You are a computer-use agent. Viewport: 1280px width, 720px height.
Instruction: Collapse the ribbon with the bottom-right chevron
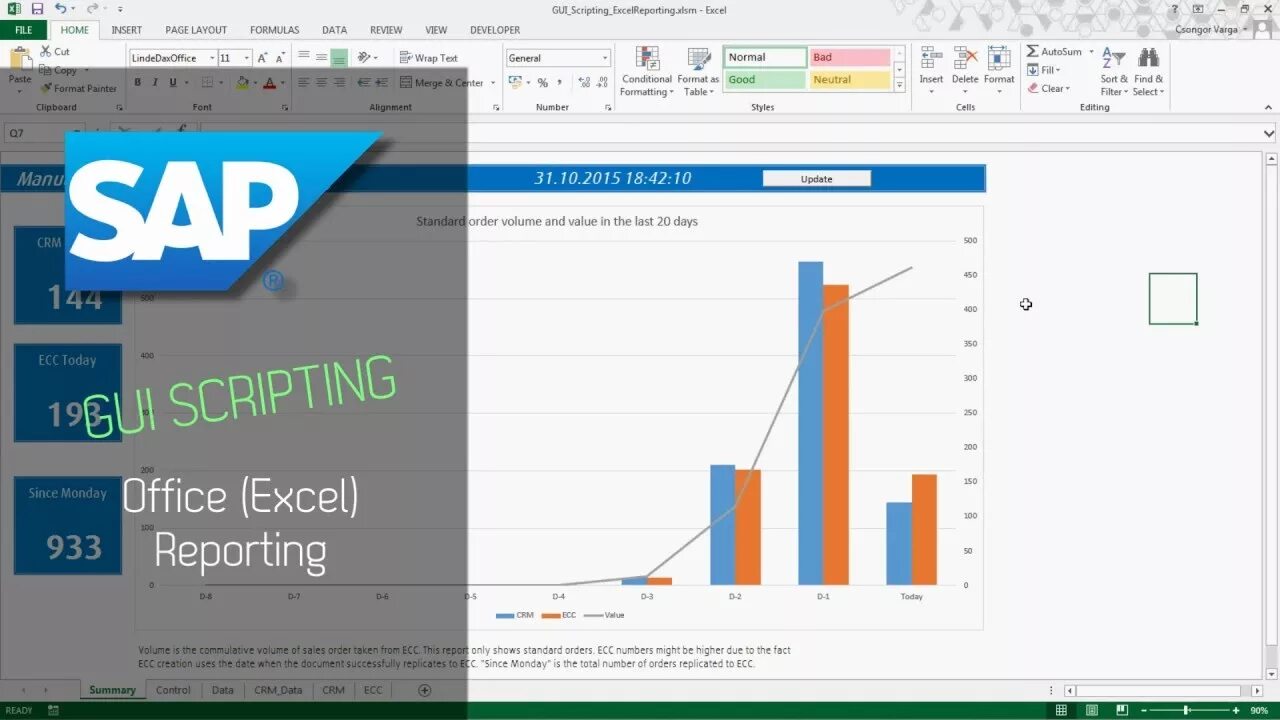tap(1270, 107)
